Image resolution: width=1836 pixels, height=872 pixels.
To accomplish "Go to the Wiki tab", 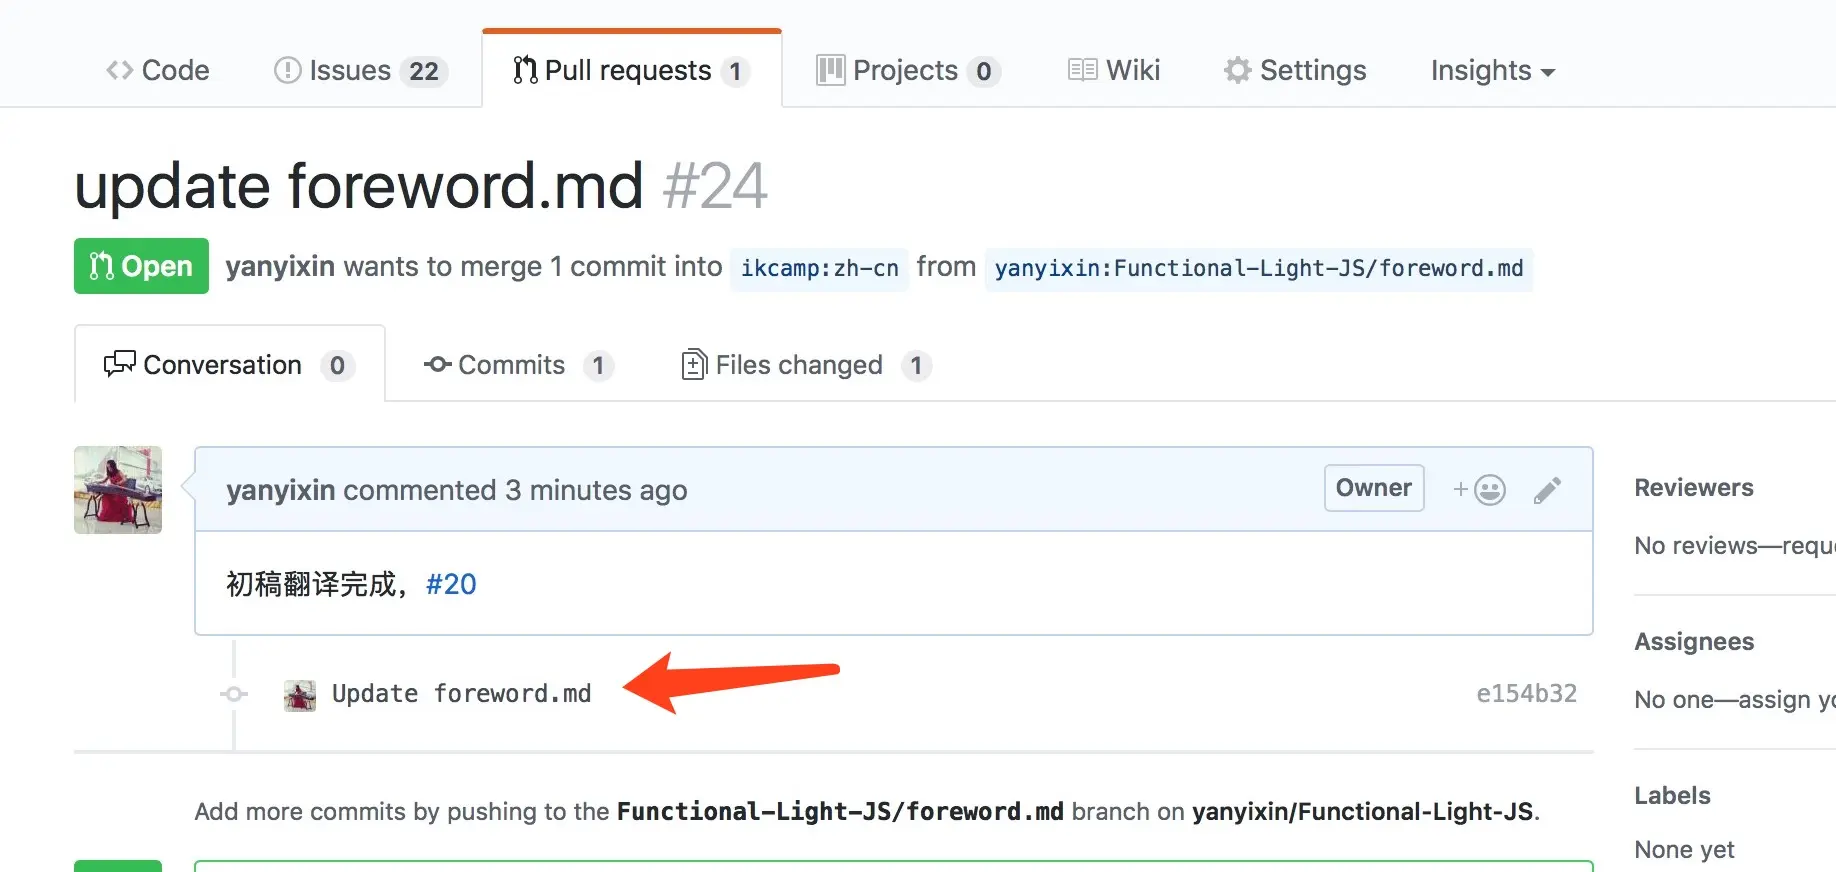I will 1114,70.
